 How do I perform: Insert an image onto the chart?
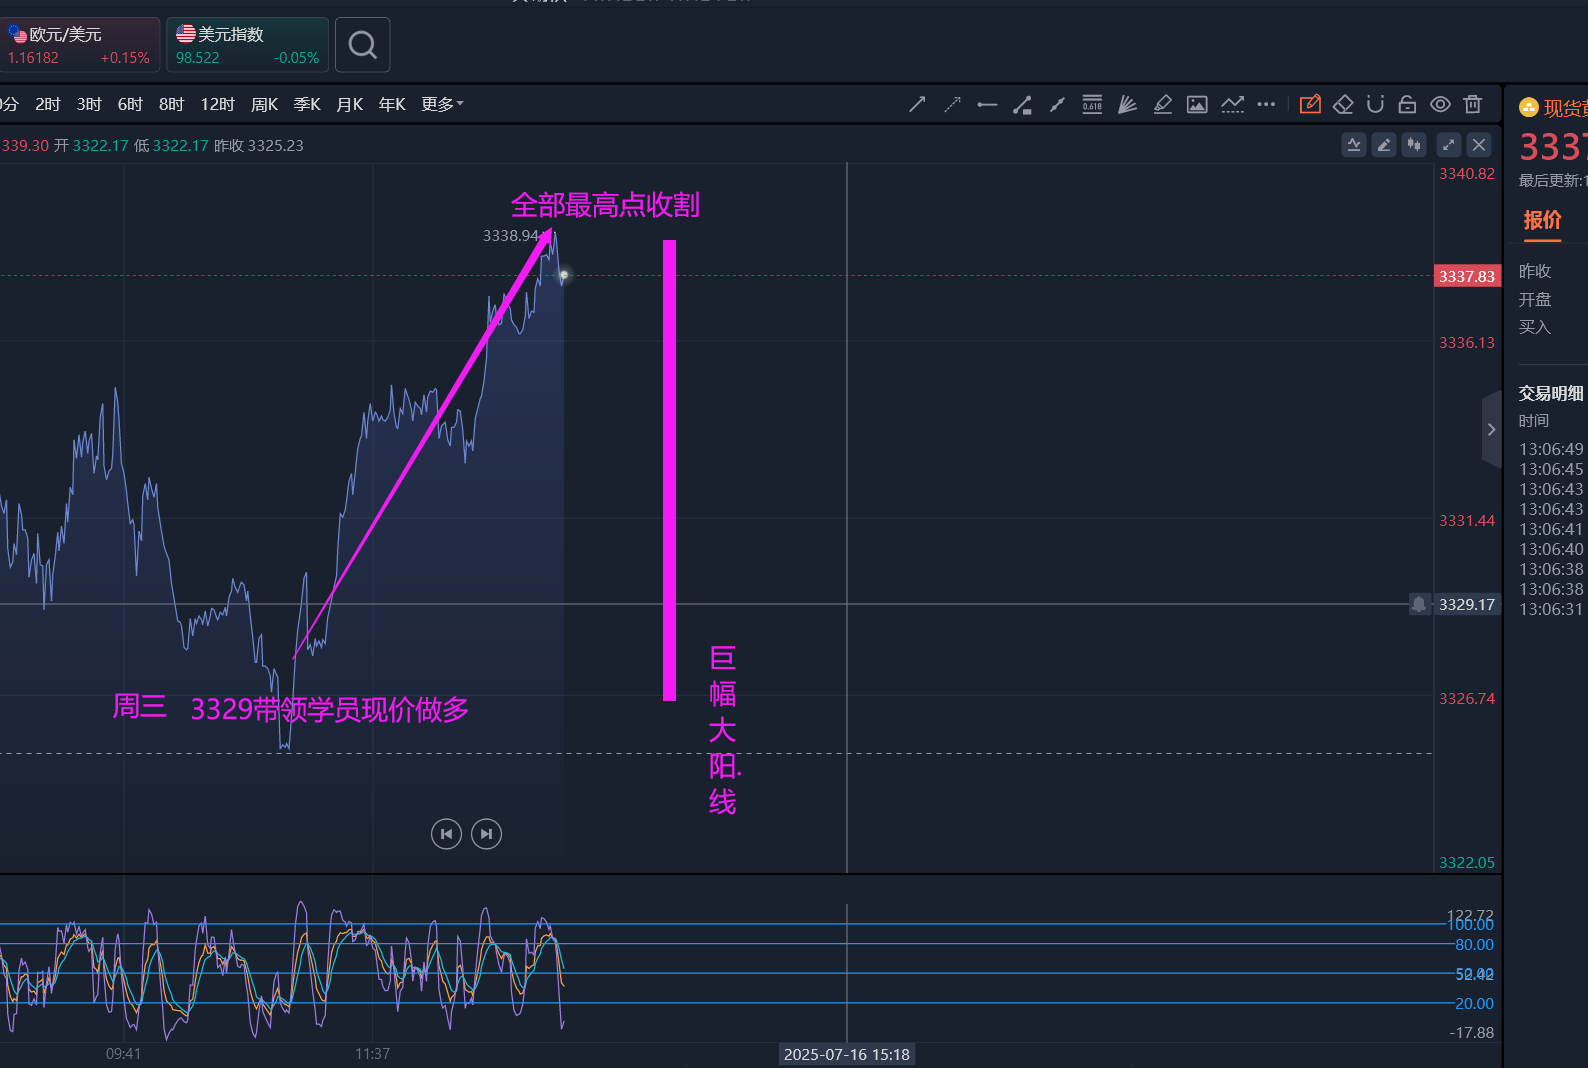(1197, 104)
